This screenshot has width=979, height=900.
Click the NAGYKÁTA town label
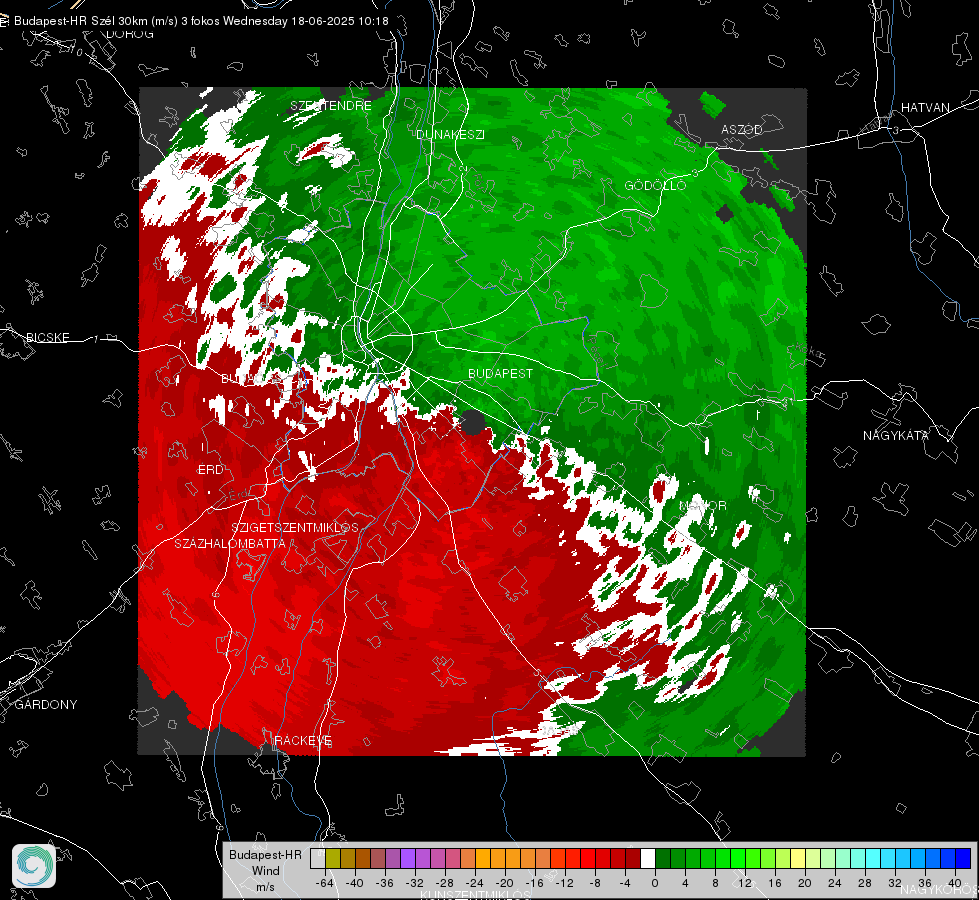pyautogui.click(x=896, y=435)
